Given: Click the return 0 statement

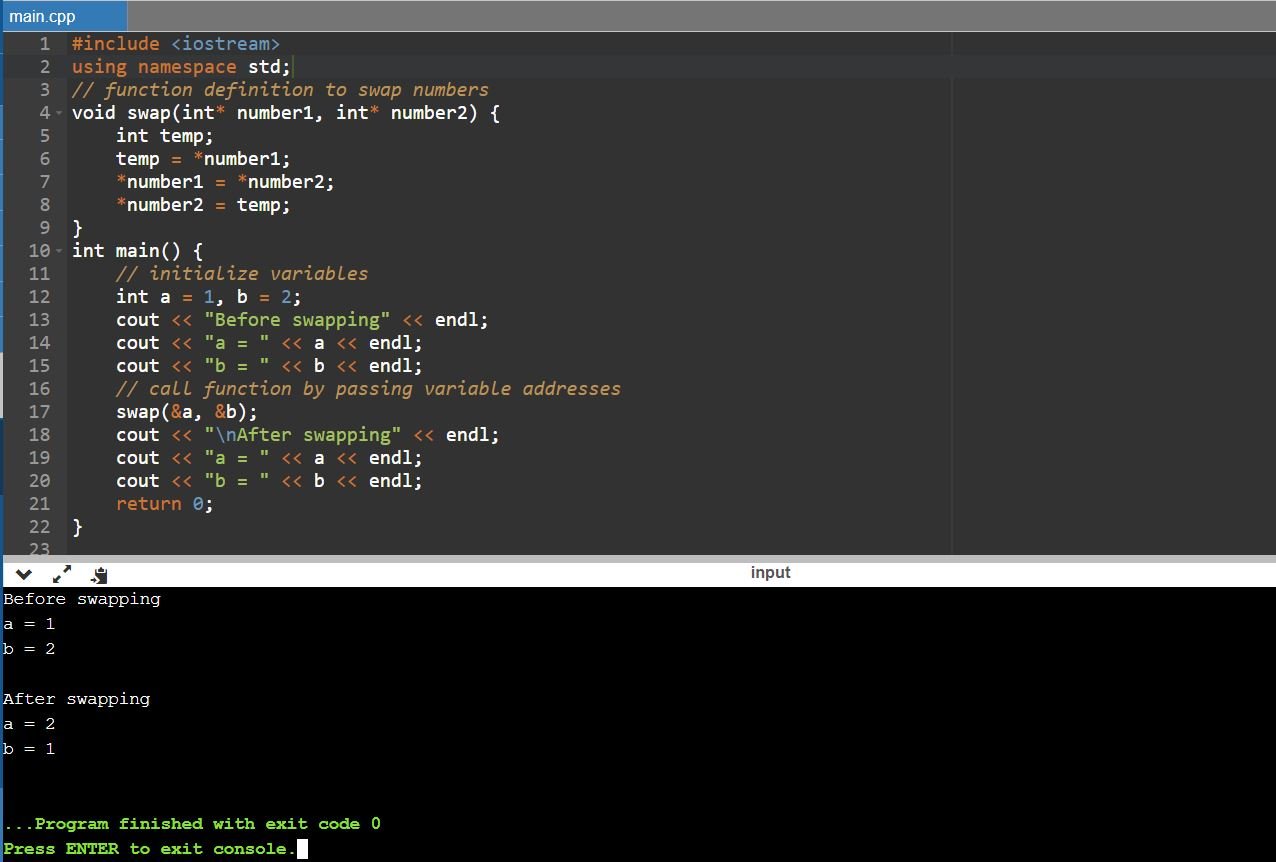Looking at the screenshot, I should pos(164,504).
